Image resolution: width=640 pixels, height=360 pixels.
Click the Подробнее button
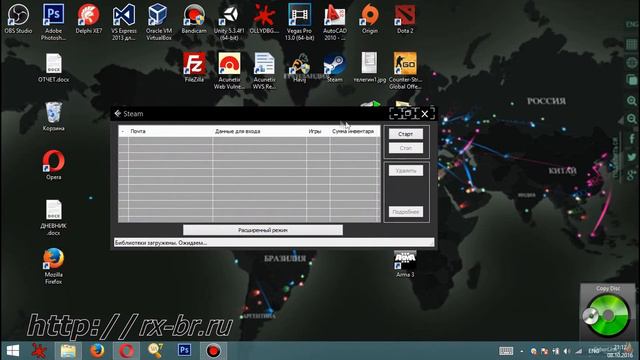(x=406, y=212)
